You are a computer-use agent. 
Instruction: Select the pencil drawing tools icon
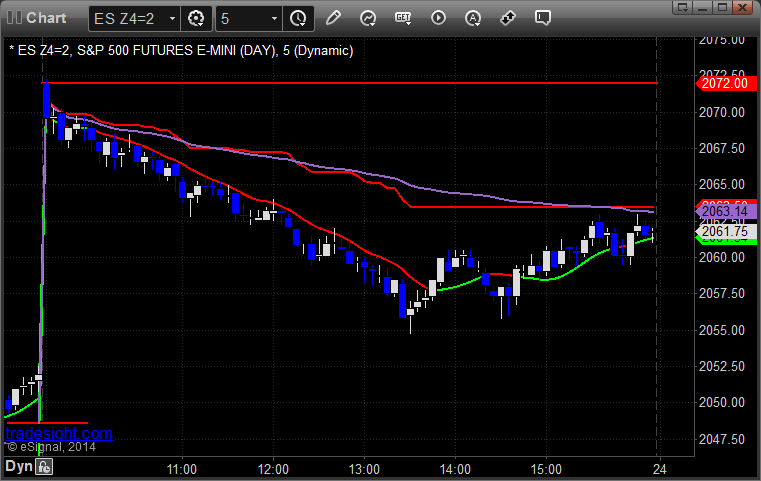(x=333, y=18)
